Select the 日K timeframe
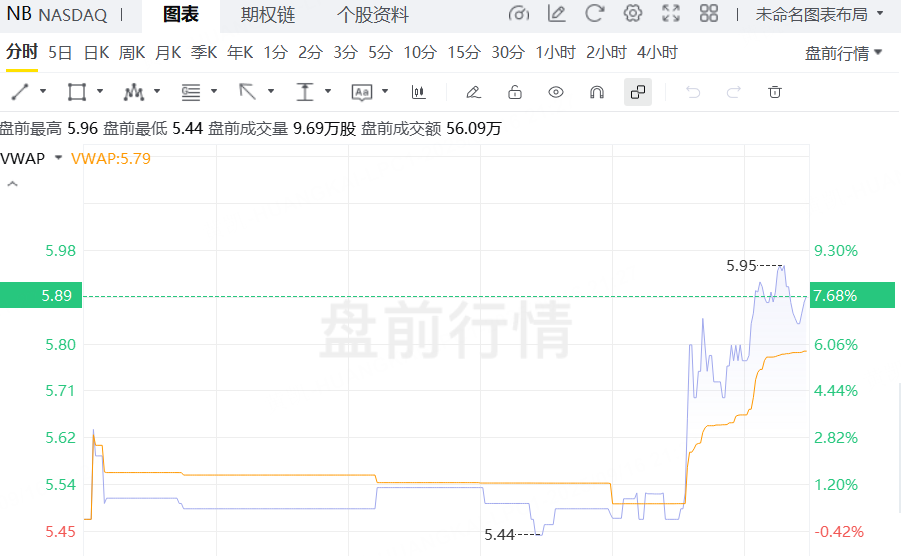 click(96, 53)
